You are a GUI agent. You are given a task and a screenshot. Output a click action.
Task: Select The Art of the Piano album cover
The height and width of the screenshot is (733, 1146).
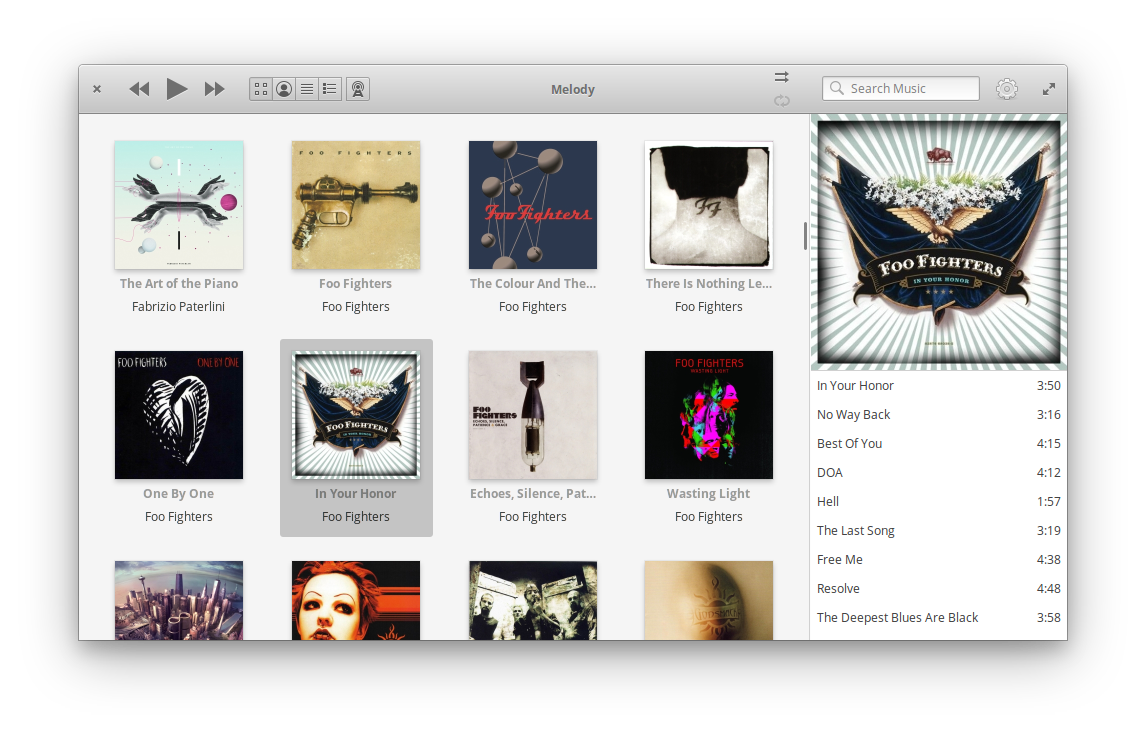(179, 205)
